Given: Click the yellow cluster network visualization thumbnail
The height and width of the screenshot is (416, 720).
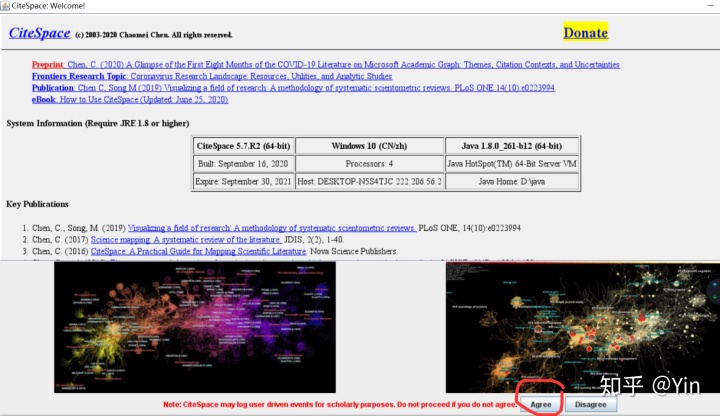Looking at the screenshot, I should (x=583, y=328).
